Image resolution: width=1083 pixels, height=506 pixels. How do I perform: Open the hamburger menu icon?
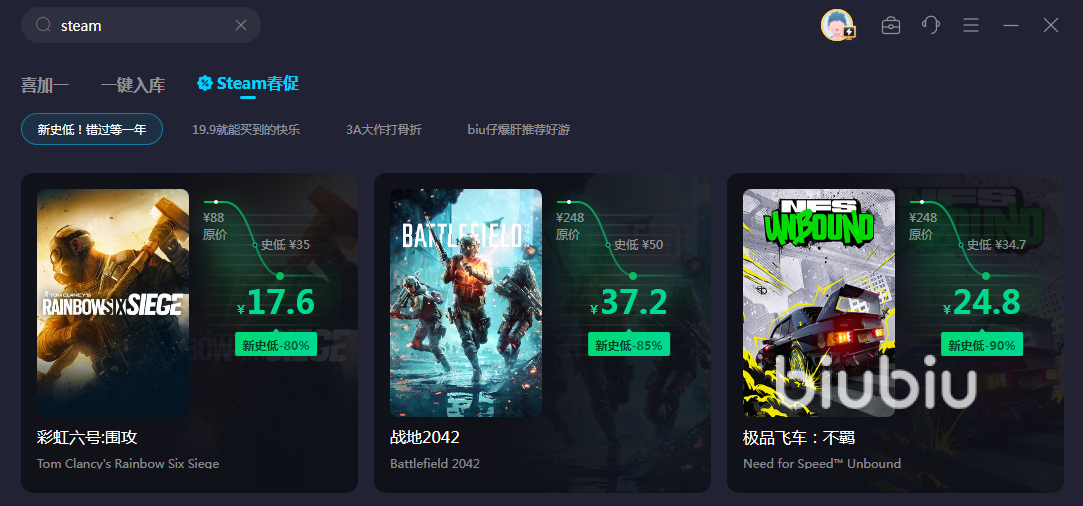[x=971, y=26]
